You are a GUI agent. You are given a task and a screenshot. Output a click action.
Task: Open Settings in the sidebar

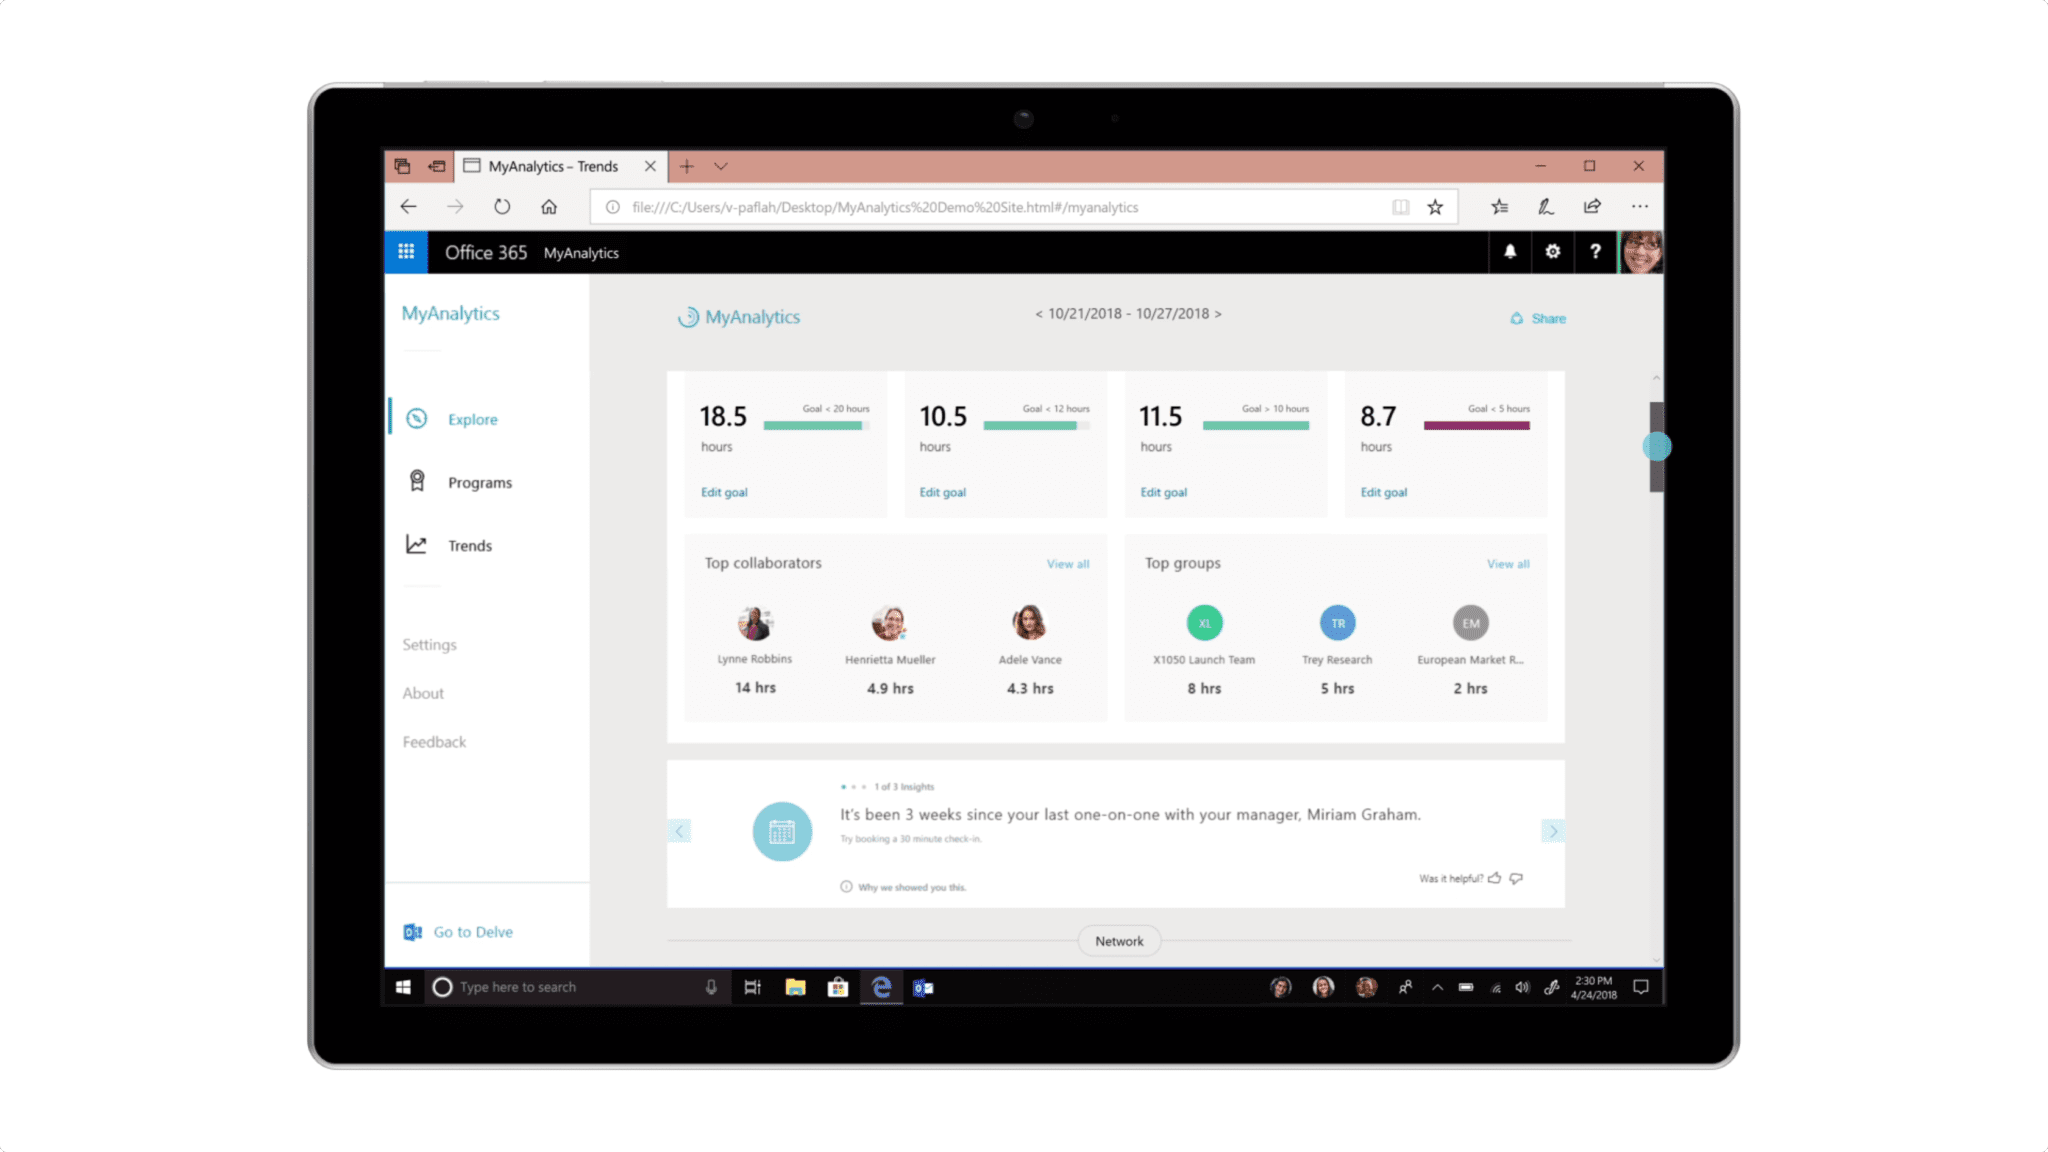(x=430, y=645)
